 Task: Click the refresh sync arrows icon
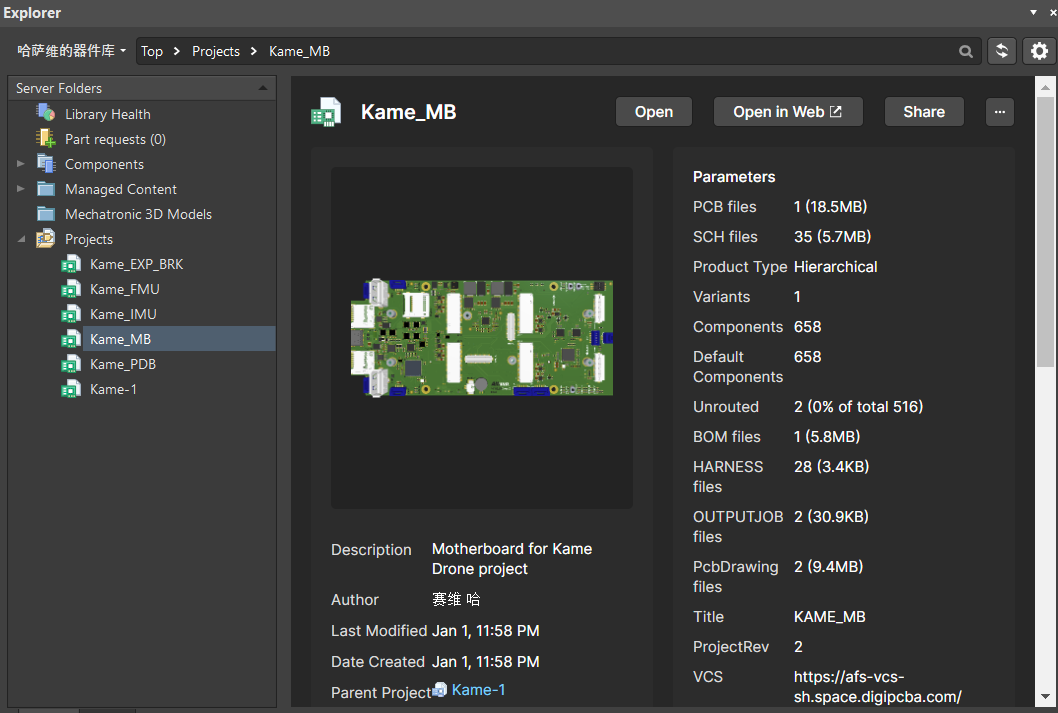1002,51
